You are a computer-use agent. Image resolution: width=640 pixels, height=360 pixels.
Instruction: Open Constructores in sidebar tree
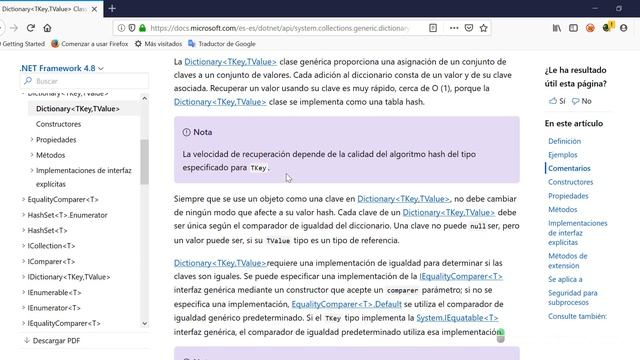pyautogui.click(x=58, y=124)
